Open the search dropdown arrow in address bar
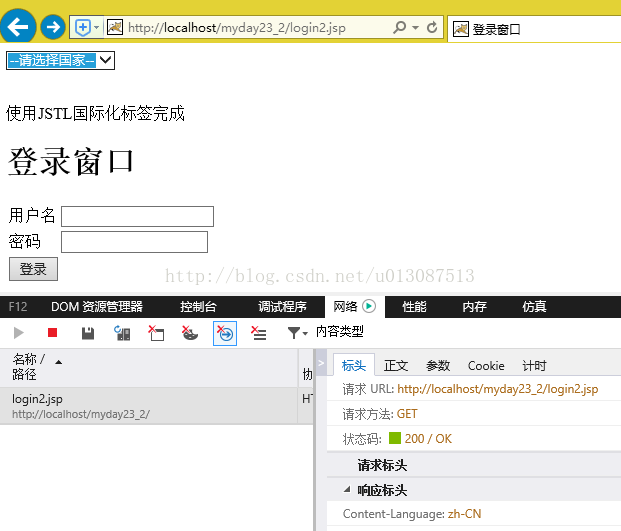The image size is (621, 531). 415,28
